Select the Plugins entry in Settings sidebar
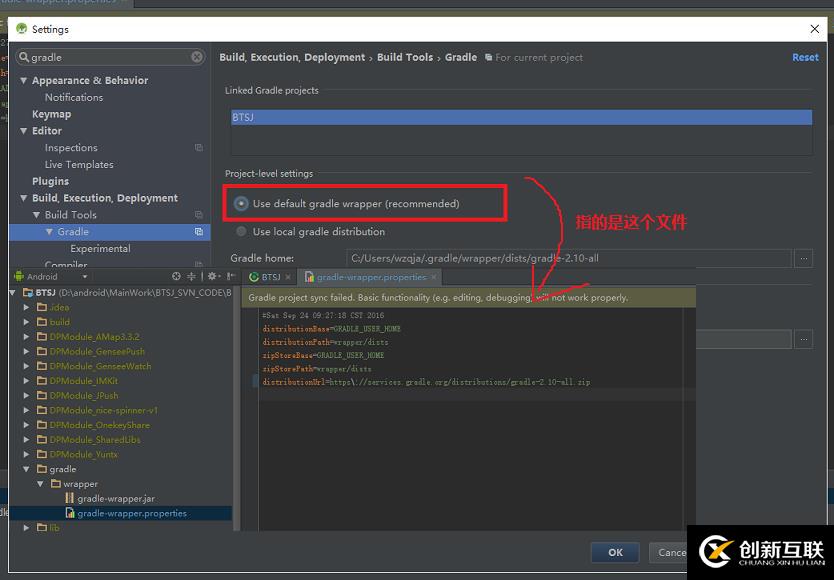Viewport: 834px width, 580px height. click(x=49, y=181)
